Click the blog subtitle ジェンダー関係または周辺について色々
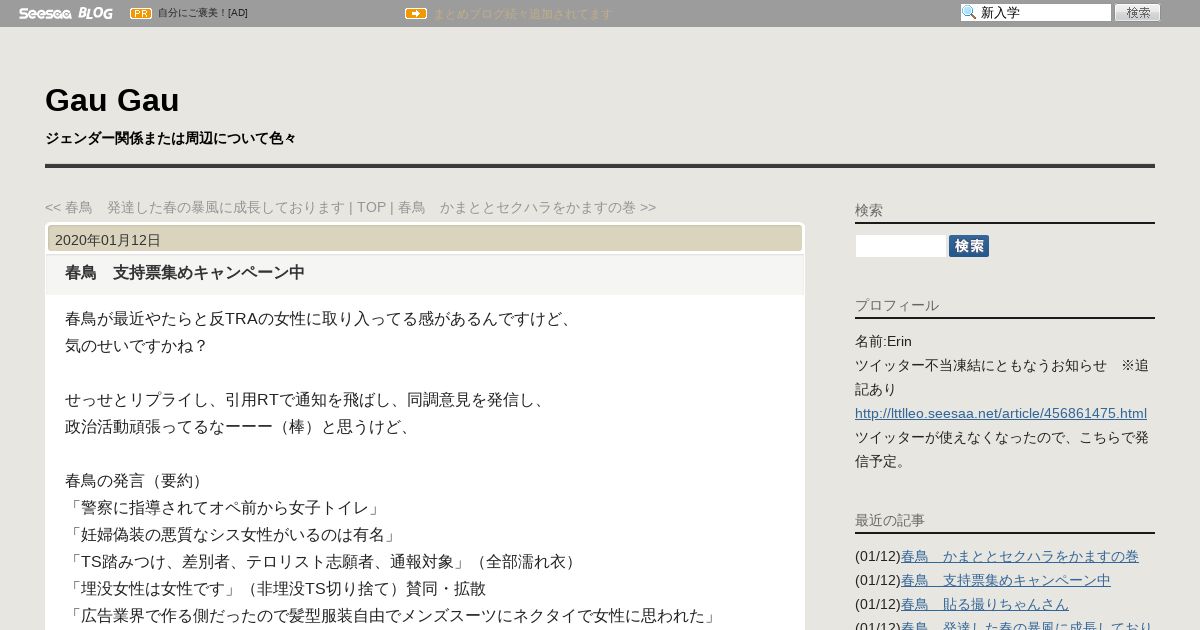This screenshot has width=1200, height=630. 171,138
